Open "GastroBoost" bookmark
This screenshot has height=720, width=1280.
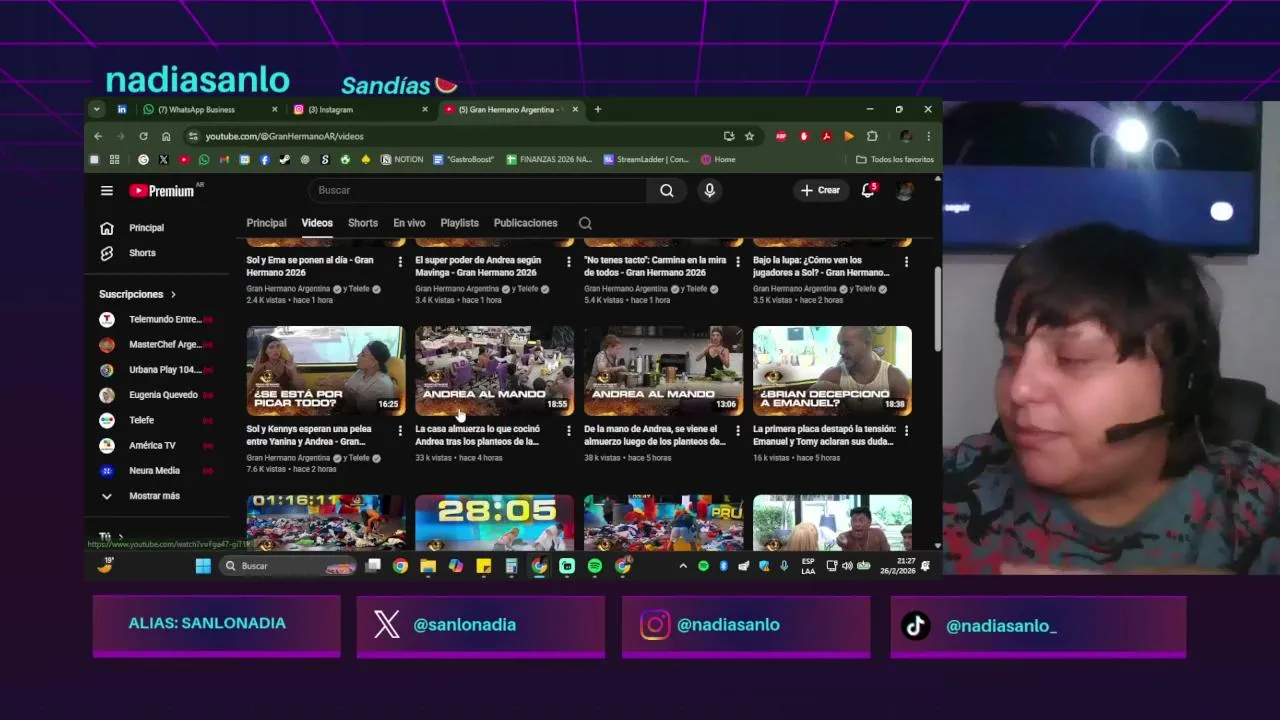(x=464, y=159)
